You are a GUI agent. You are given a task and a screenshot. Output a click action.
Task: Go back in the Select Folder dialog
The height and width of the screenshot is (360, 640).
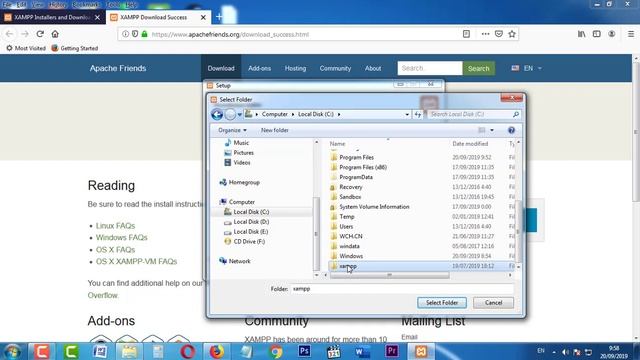click(x=217, y=114)
